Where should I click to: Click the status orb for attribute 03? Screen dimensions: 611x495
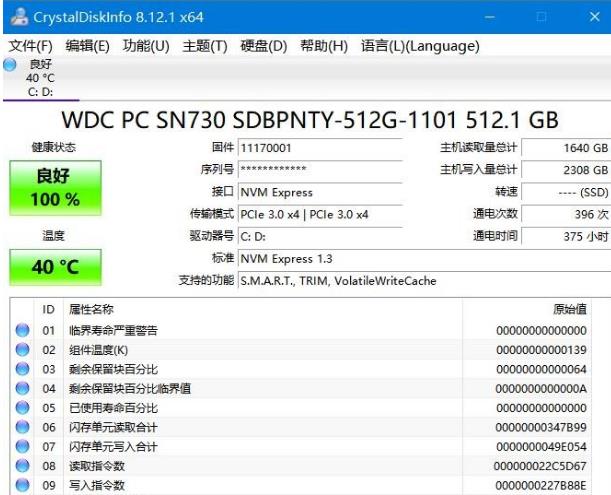tap(22, 369)
